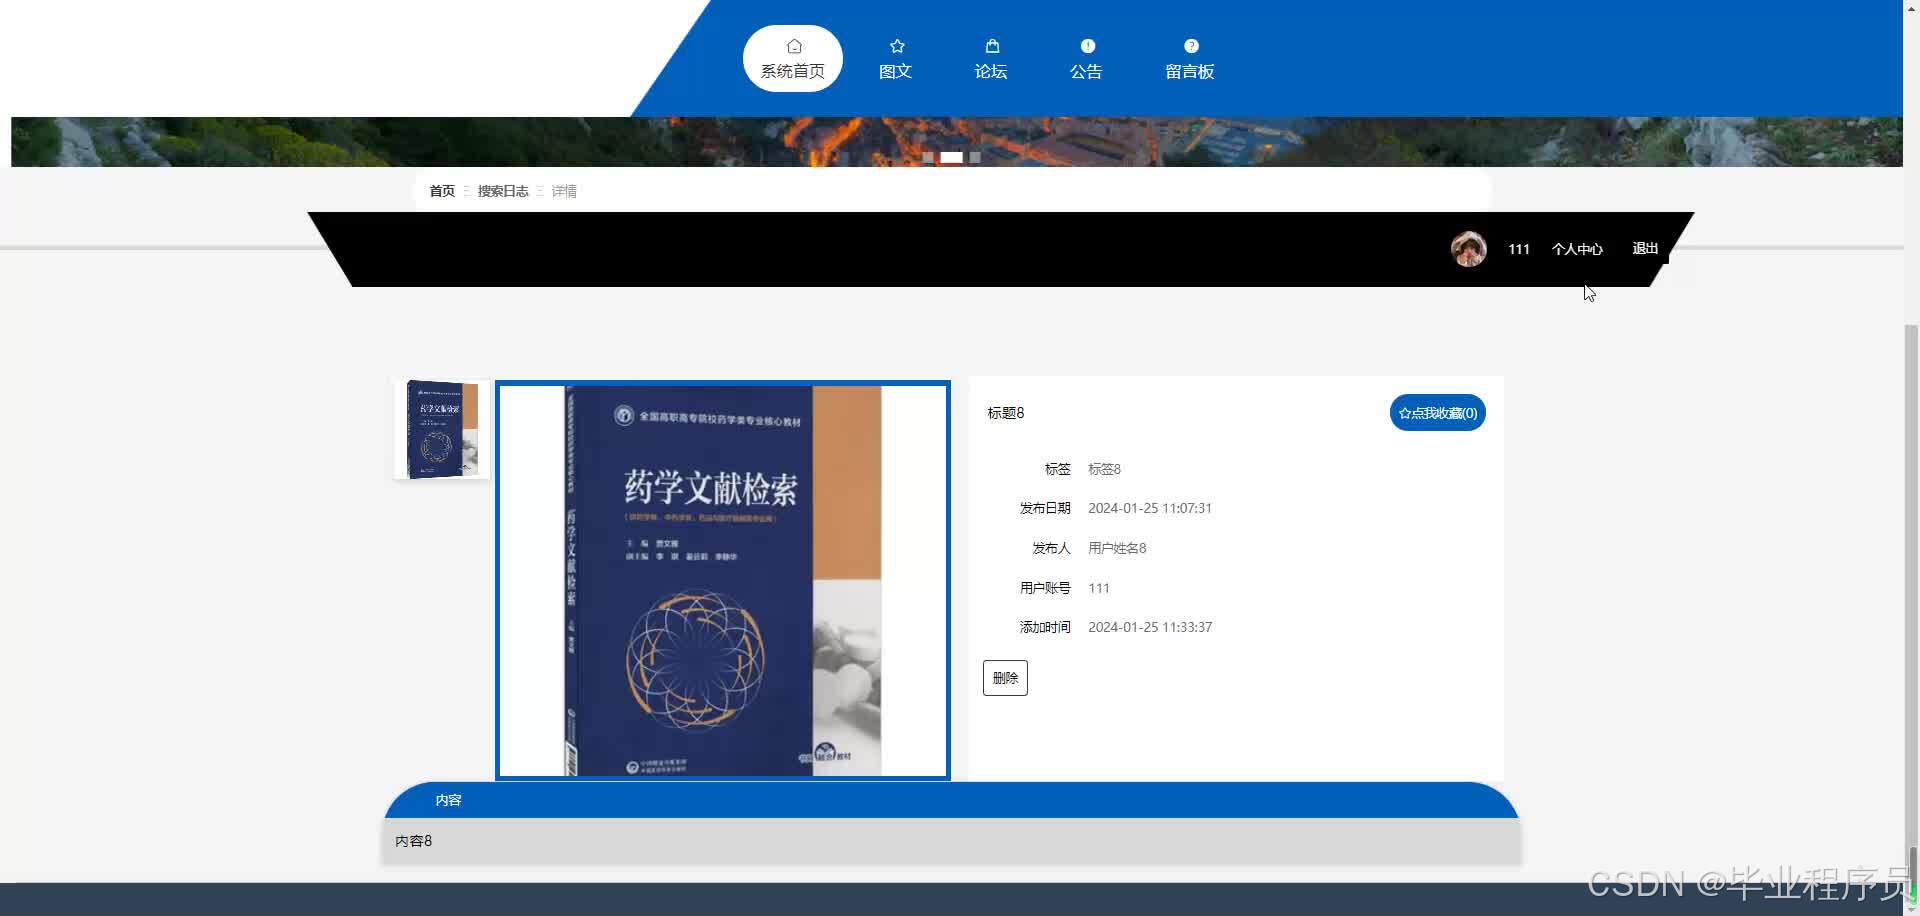Click the added time 2024-01-25 11:33:37
1920x916 pixels.
coord(1150,627)
